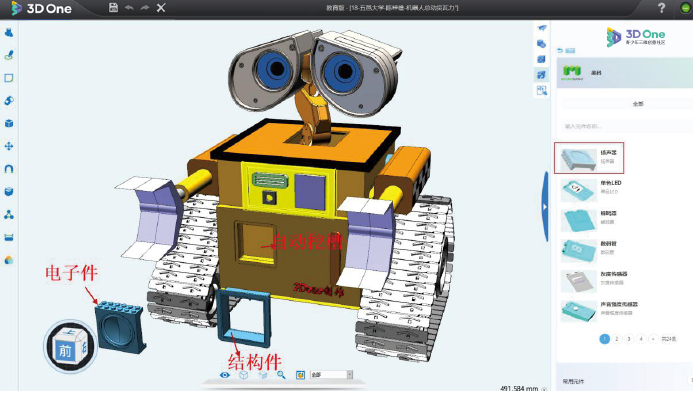Open the 3D One logo menu

point(41,8)
